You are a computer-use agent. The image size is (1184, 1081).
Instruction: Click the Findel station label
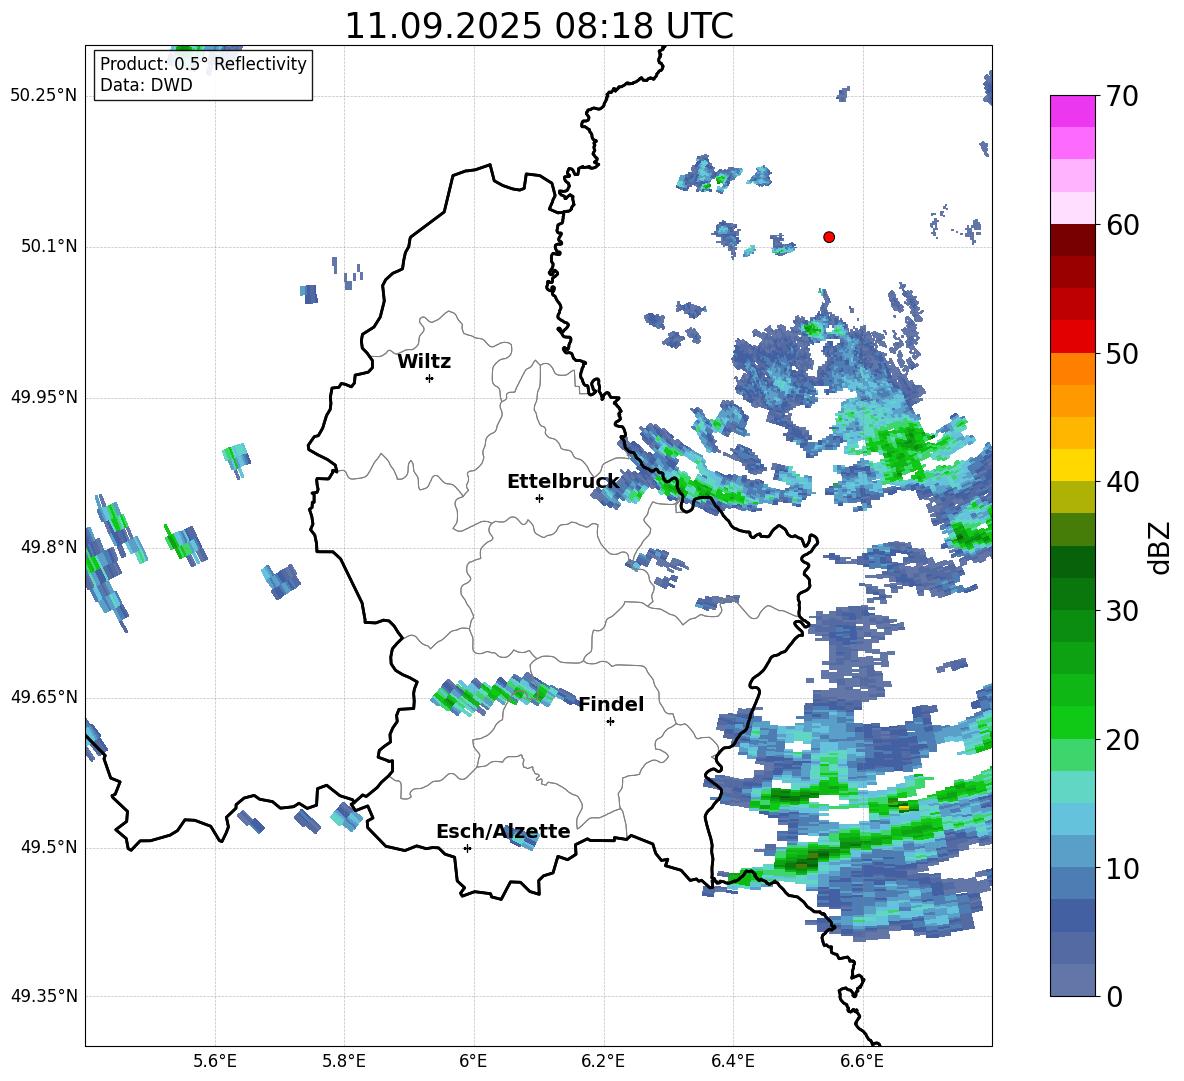[x=611, y=704]
